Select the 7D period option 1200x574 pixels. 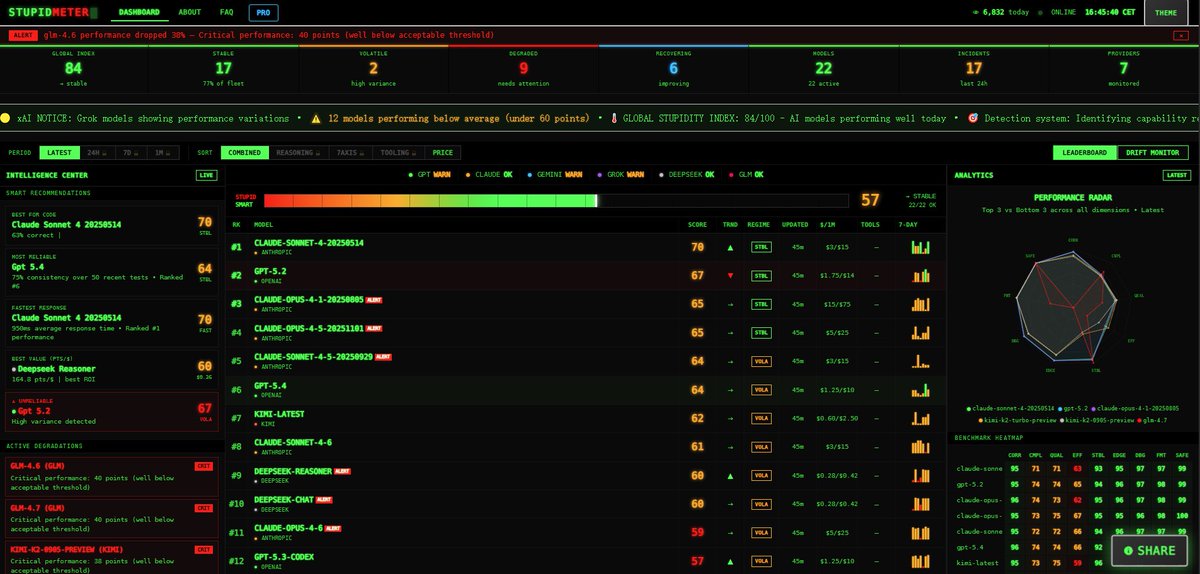[x=128, y=153]
